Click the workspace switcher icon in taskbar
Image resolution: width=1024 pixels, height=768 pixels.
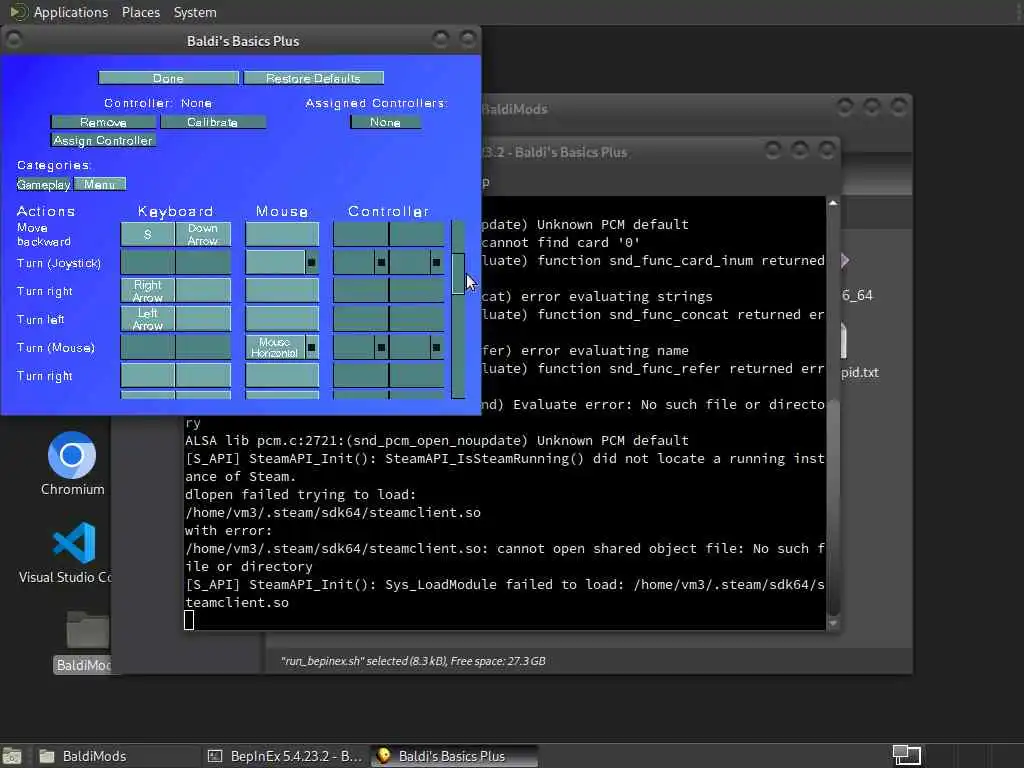coord(906,756)
